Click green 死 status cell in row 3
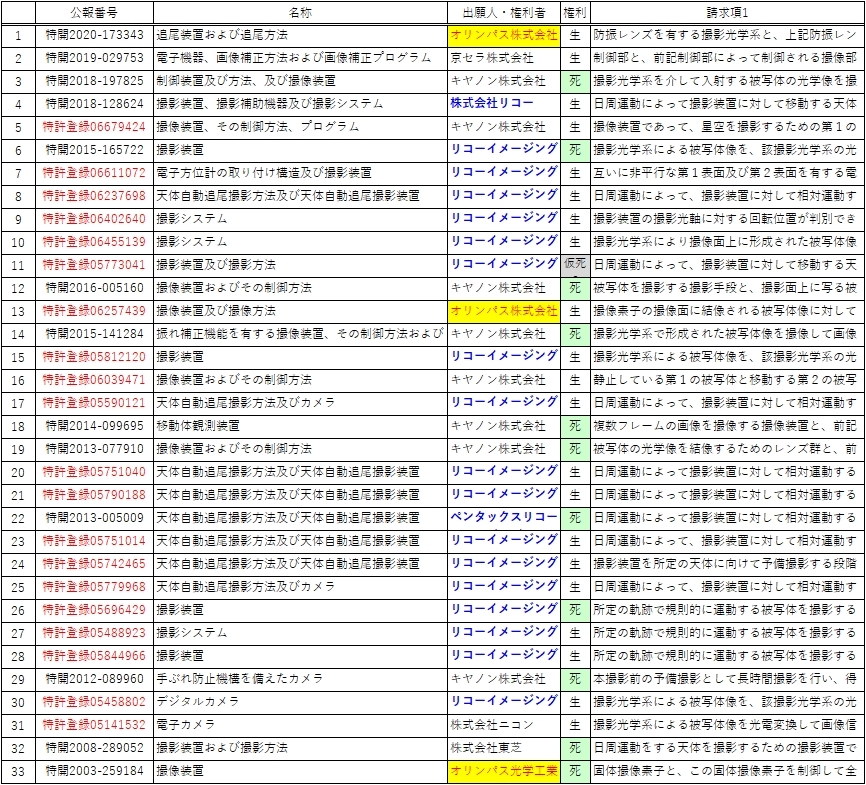This screenshot has height=785, width=866. [x=575, y=81]
